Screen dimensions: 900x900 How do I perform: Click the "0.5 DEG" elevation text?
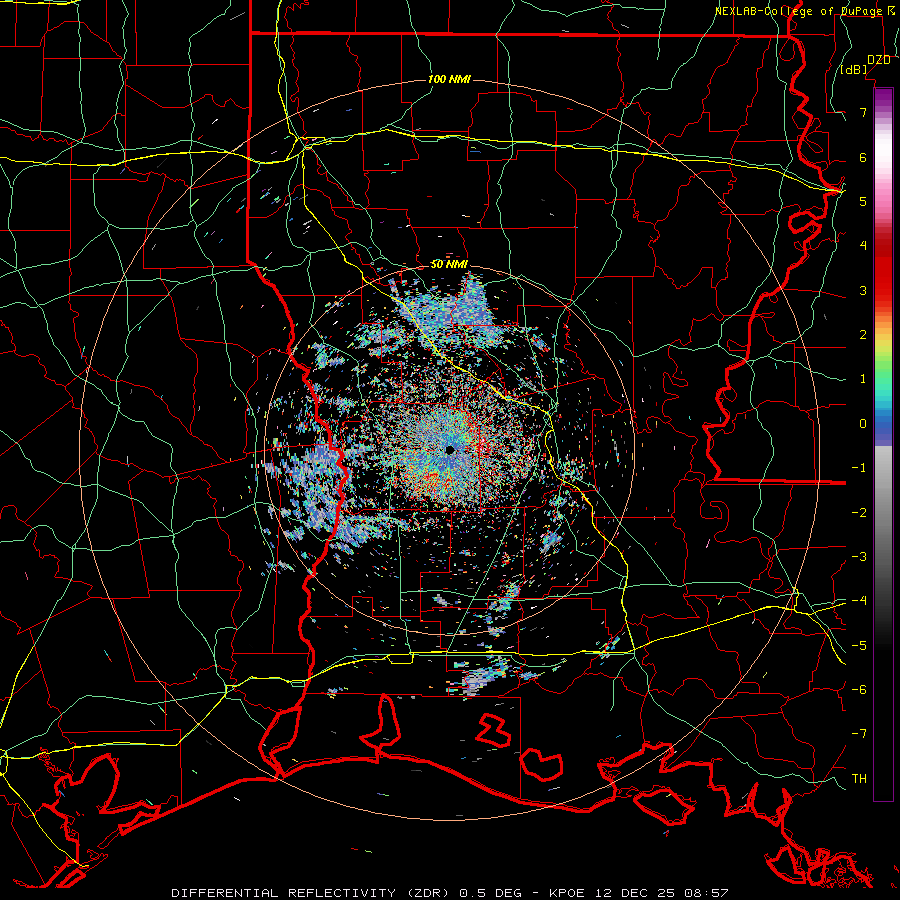[491, 893]
